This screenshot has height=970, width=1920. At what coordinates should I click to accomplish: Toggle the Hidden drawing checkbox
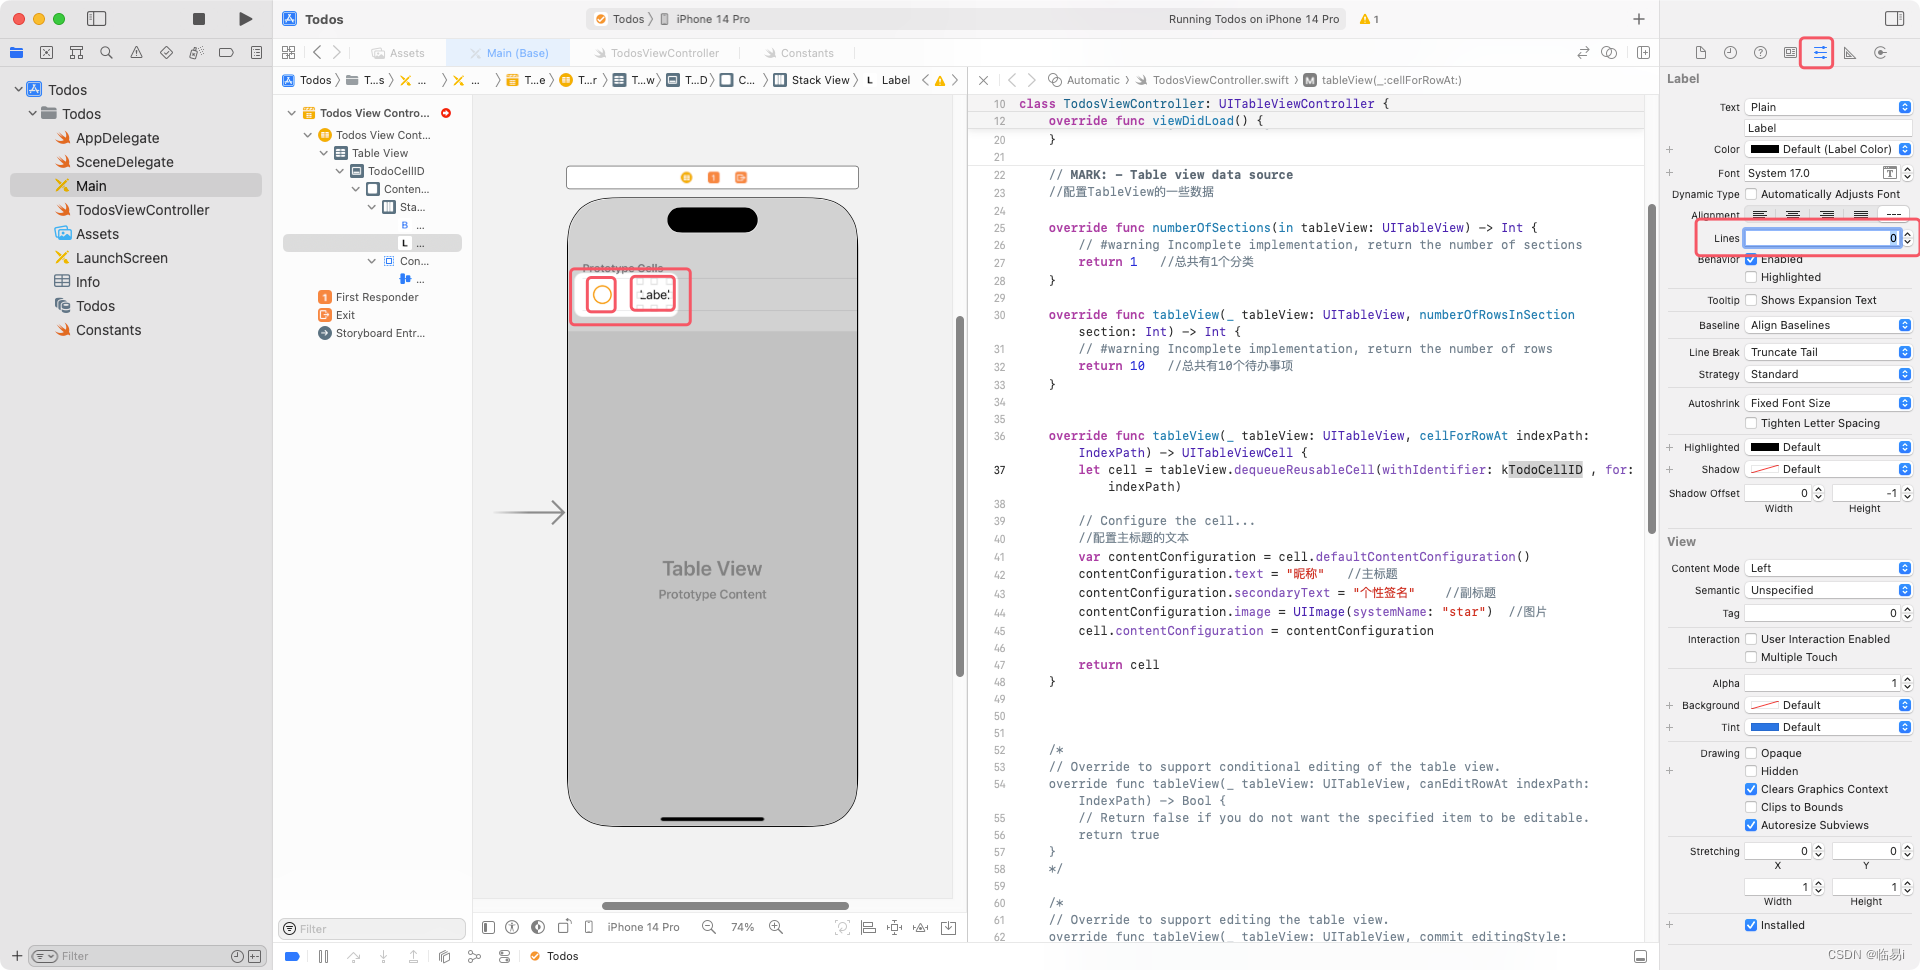tap(1751, 771)
